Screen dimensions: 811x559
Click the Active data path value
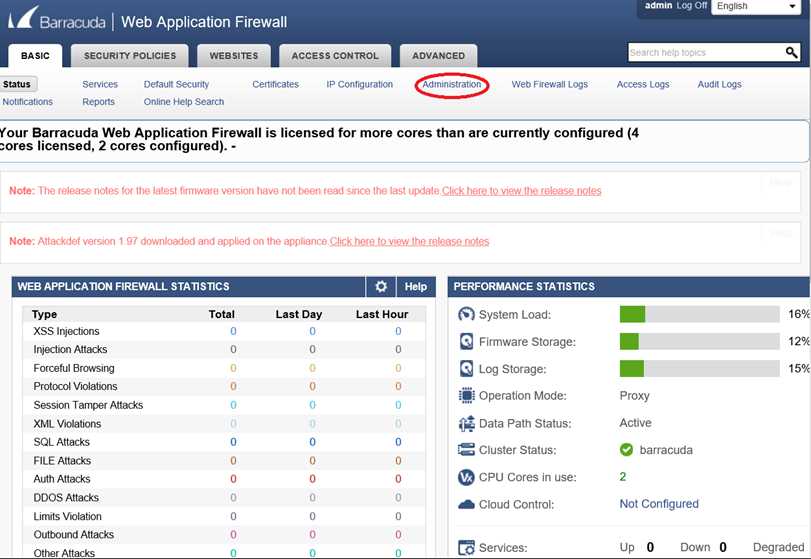[x=635, y=422]
